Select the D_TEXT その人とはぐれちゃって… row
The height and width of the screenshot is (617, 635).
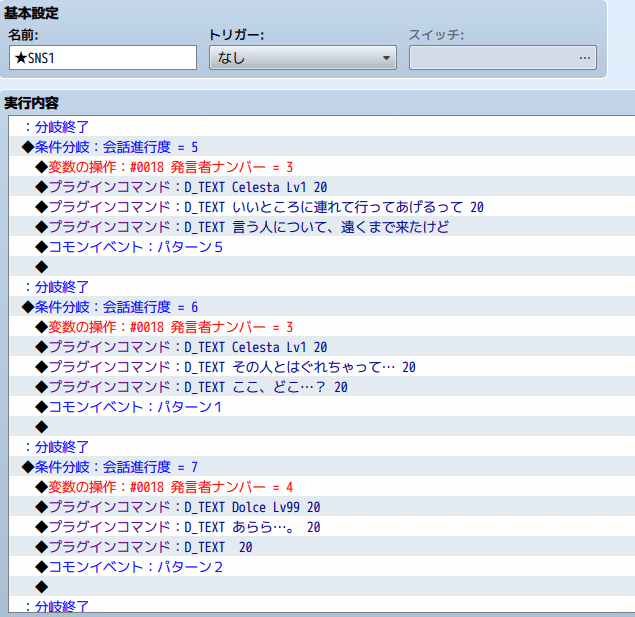pos(322,367)
